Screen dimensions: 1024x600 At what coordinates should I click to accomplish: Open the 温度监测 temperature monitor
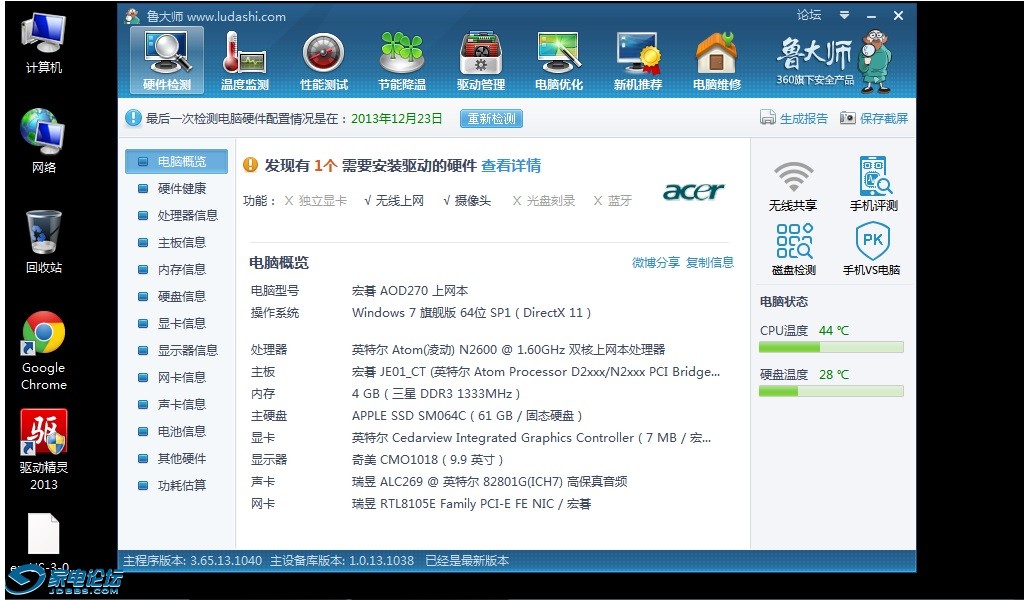[245, 60]
